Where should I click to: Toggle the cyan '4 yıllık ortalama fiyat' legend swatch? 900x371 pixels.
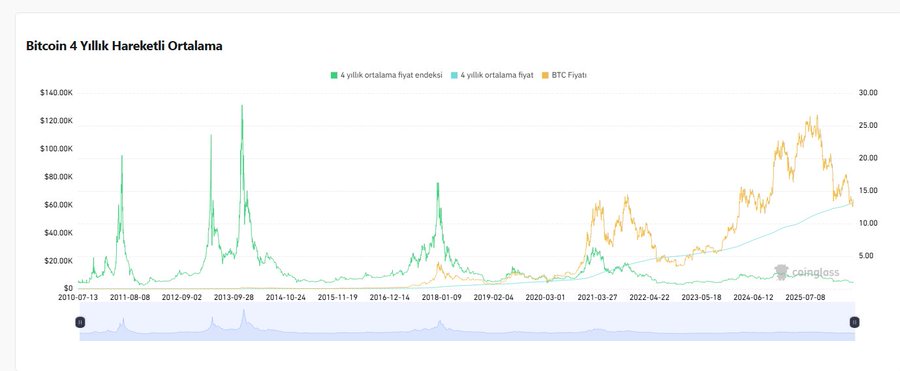point(454,75)
